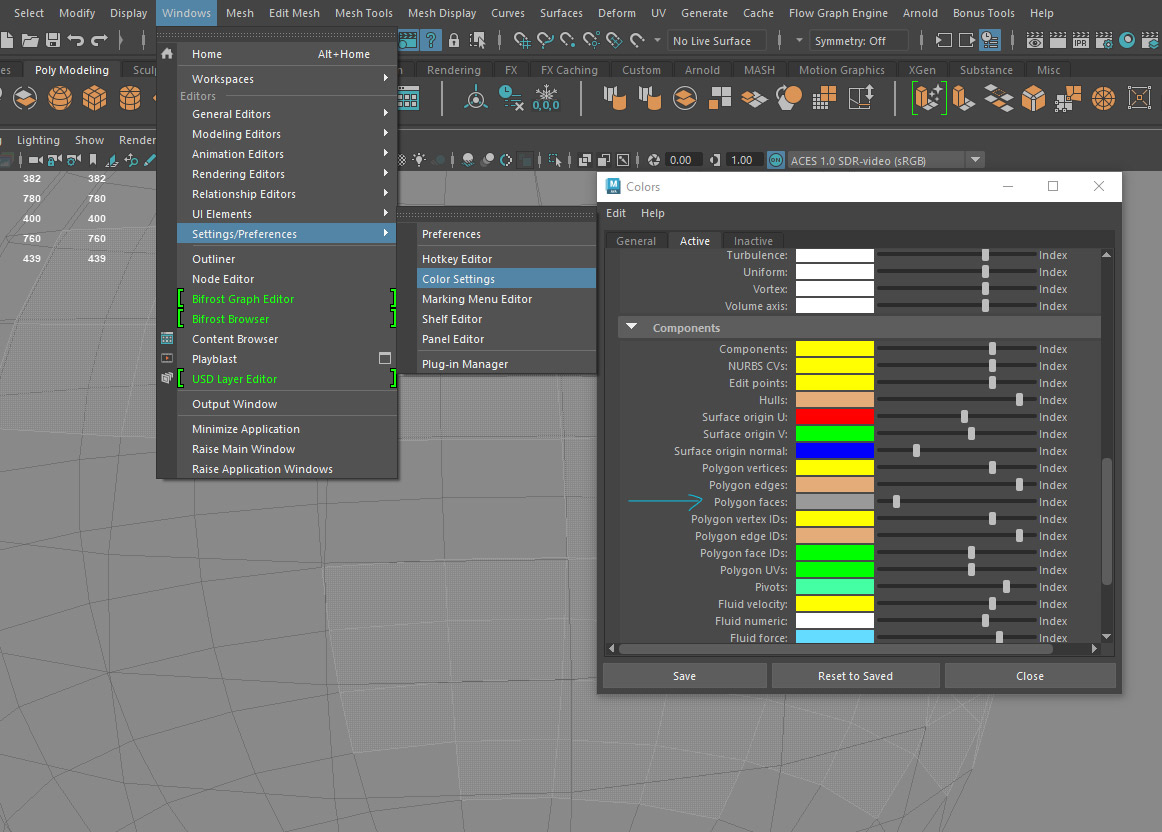Click the snowflake freeze transformations shelf icon
This screenshot has width=1162, height=832.
click(546, 97)
